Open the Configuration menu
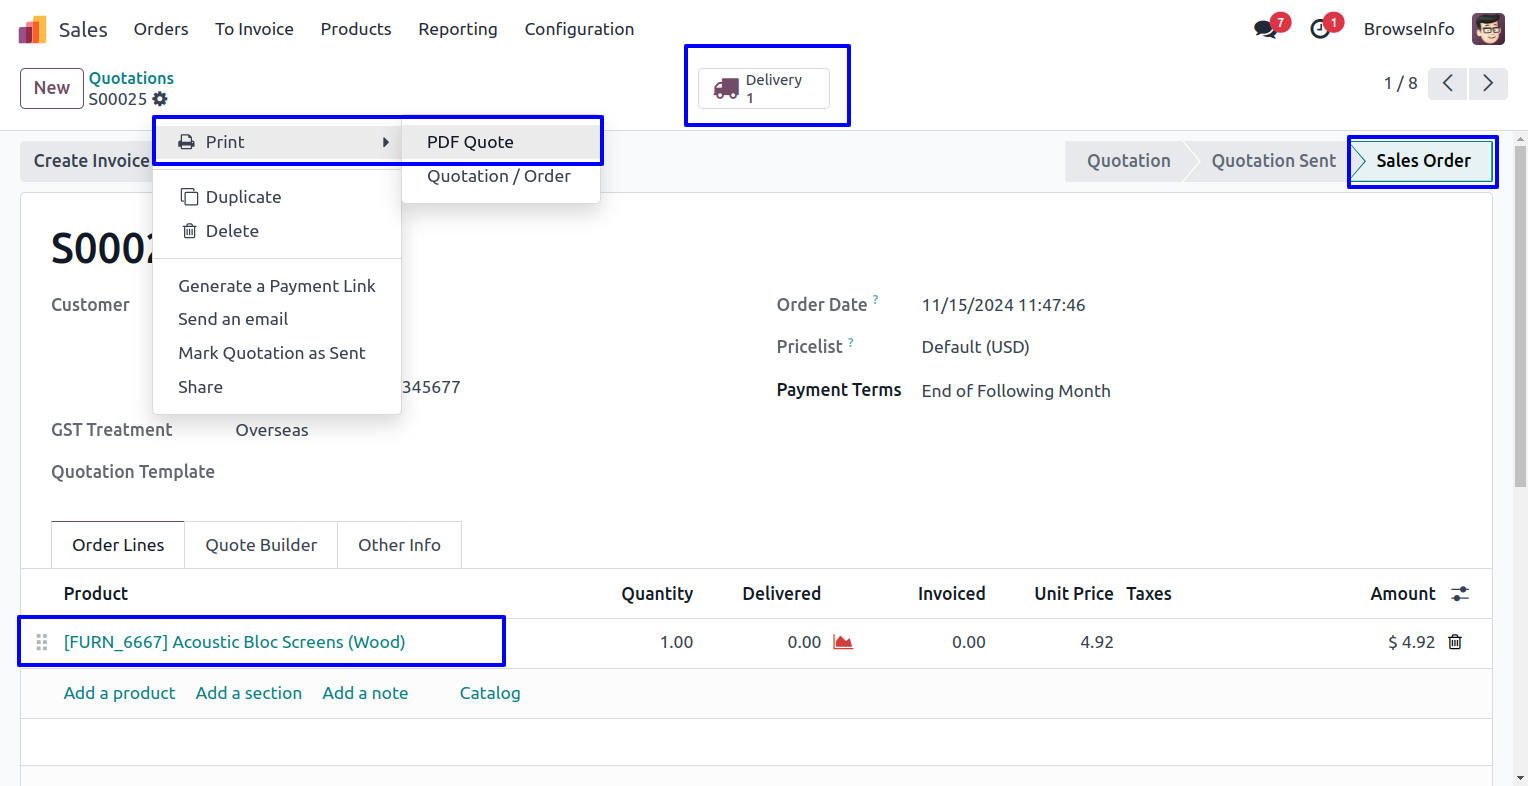The width and height of the screenshot is (1528, 786). pos(579,29)
